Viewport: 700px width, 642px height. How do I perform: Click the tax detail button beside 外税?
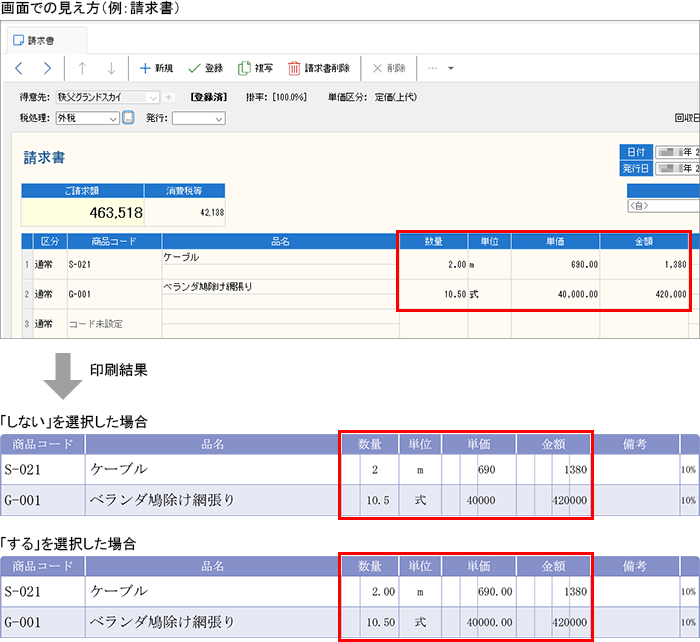pyautogui.click(x=128, y=118)
